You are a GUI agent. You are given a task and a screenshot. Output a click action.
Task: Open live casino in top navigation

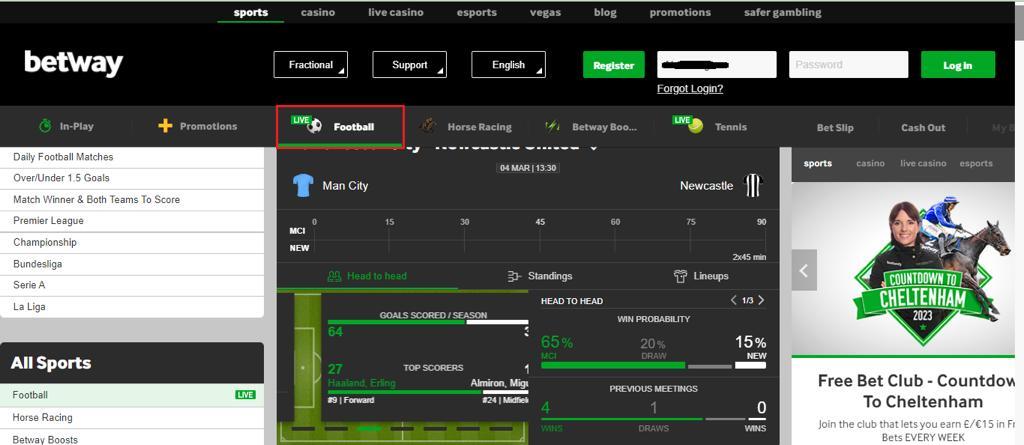(x=396, y=12)
